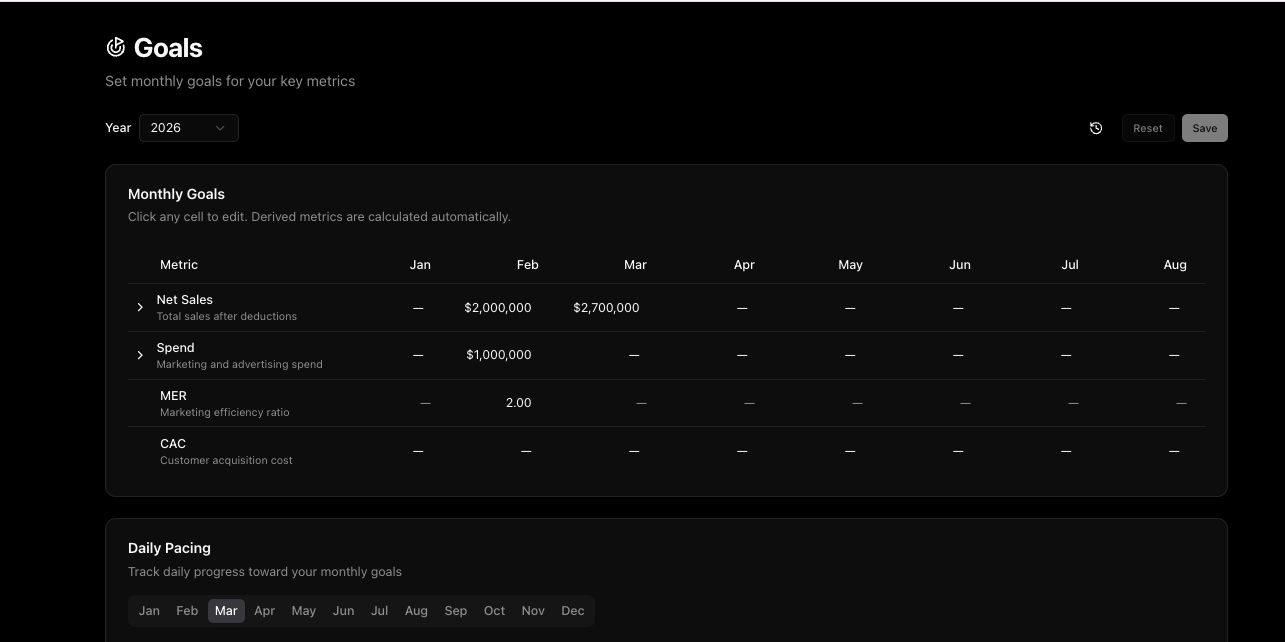Image resolution: width=1285 pixels, height=642 pixels.
Task: Click the April Spend empty cell
Action: 742,355
